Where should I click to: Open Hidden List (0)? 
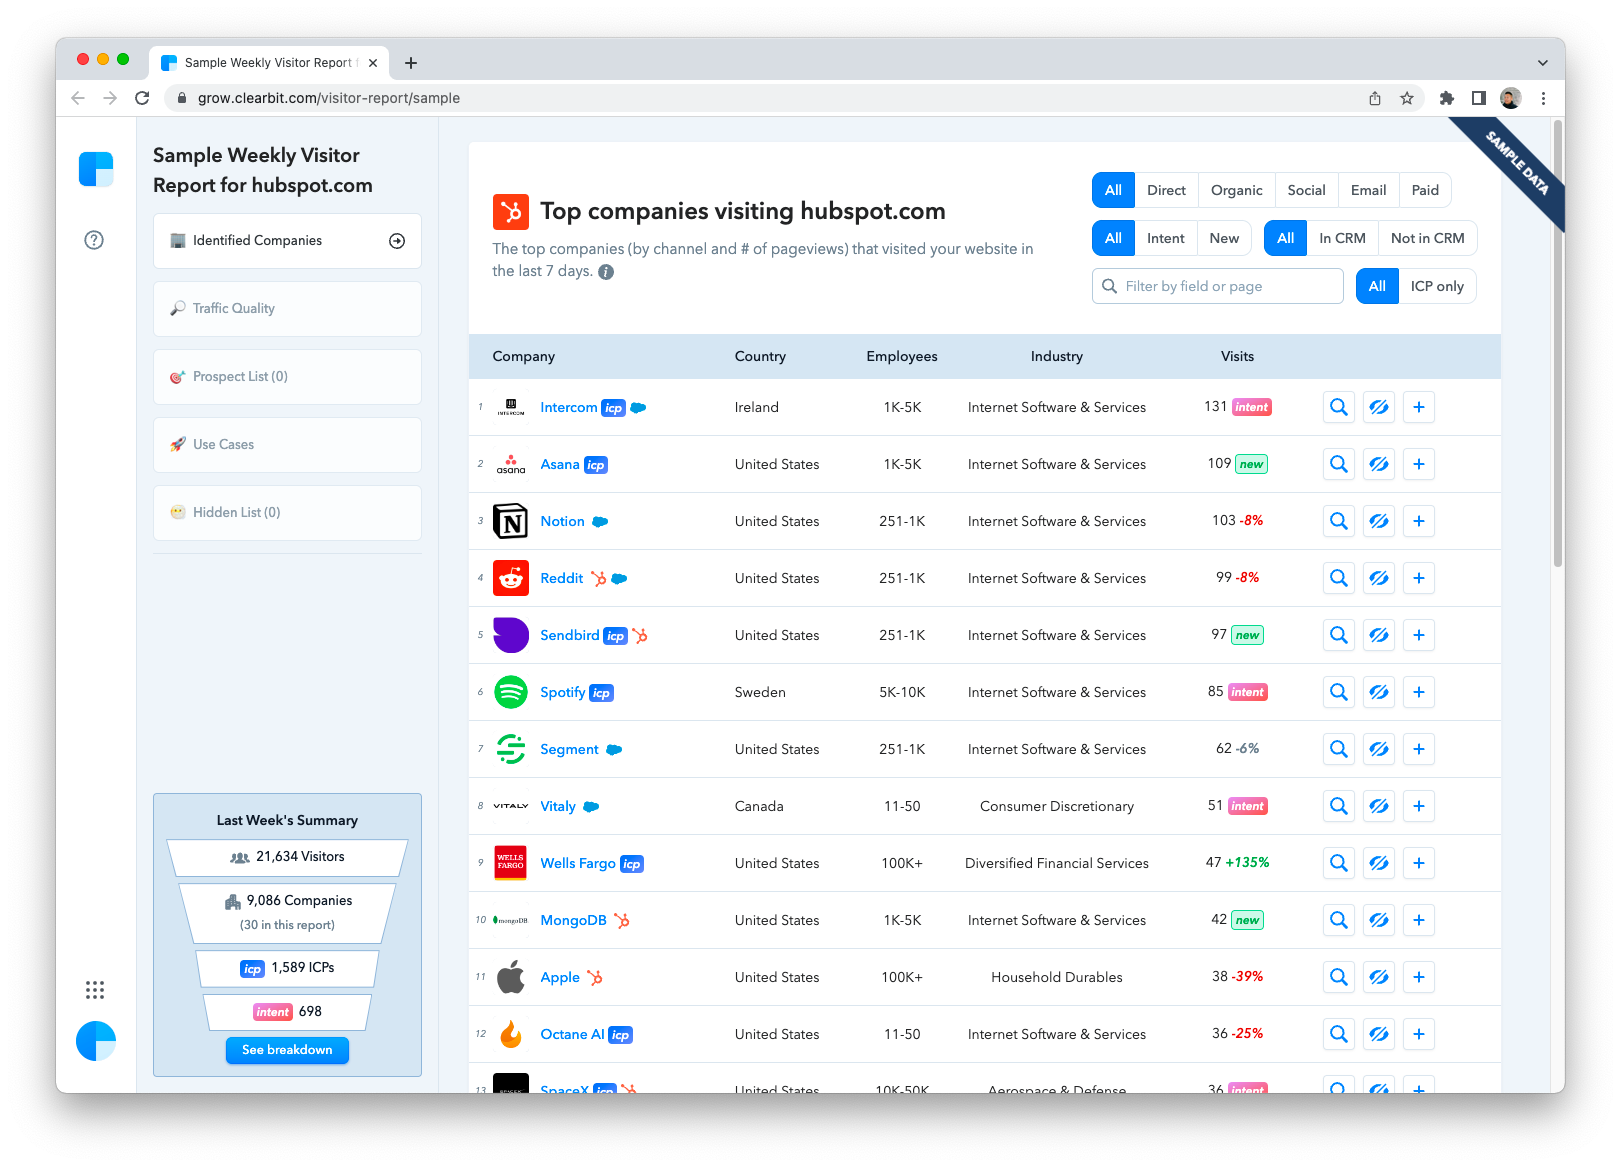click(287, 513)
